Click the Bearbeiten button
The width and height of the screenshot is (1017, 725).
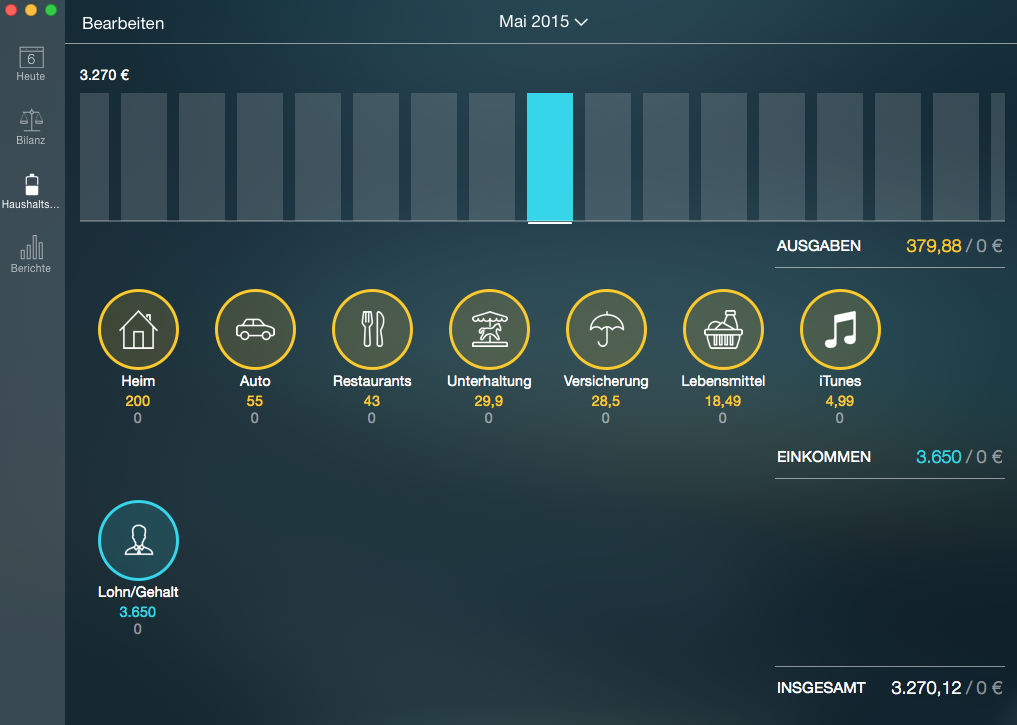click(123, 23)
